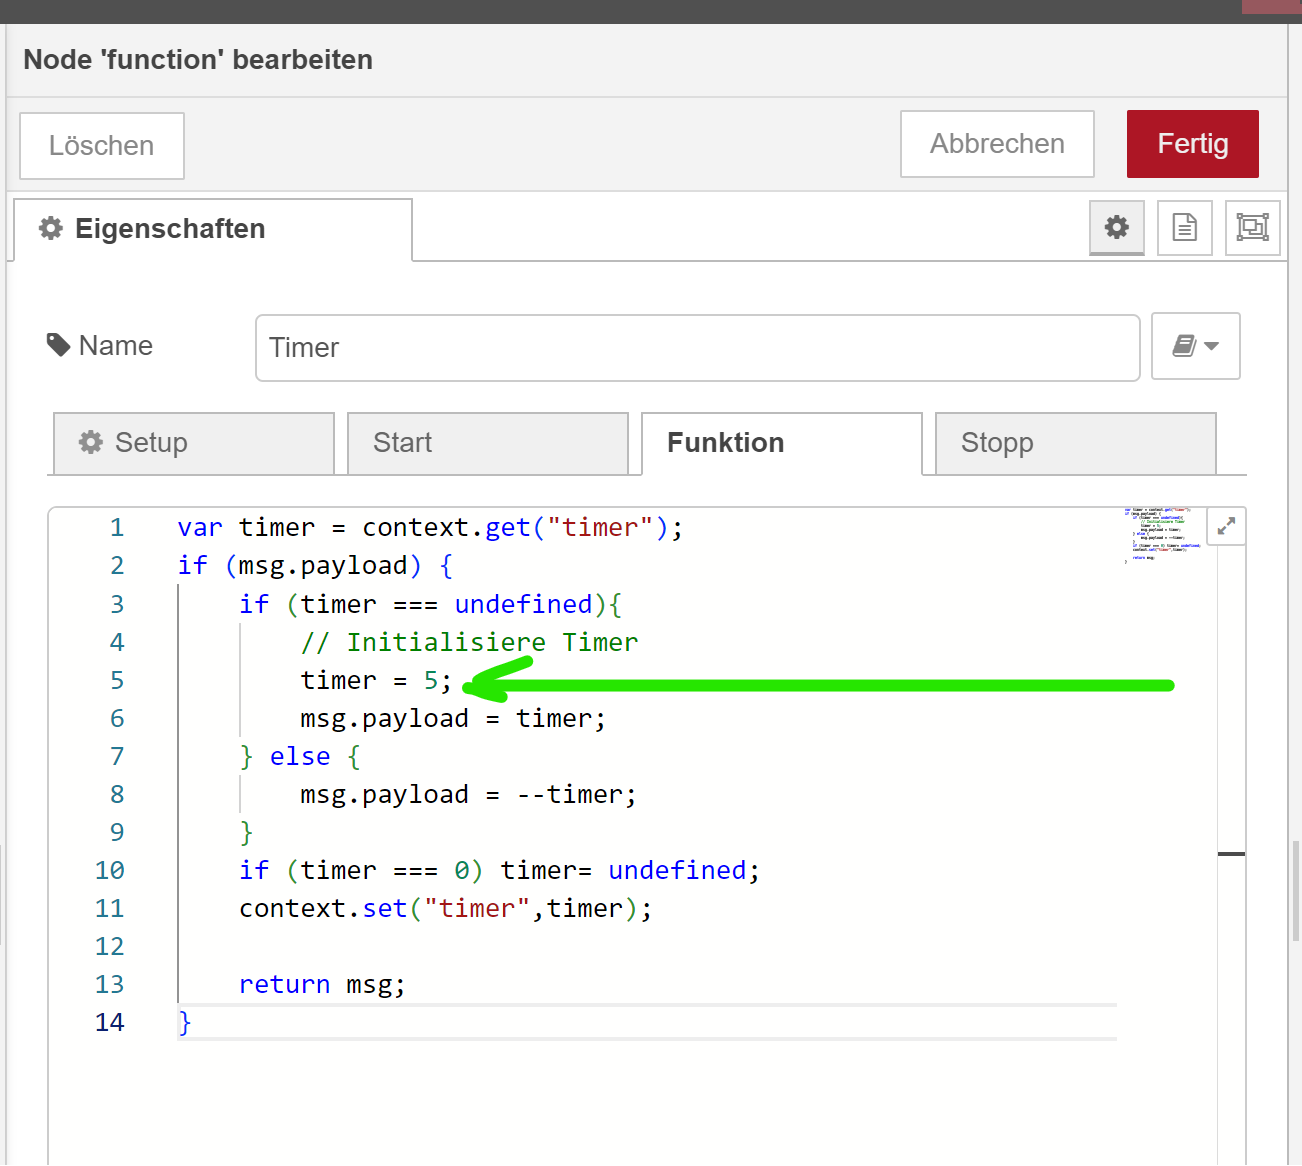Click the 'return msg;' statement

(x=322, y=985)
